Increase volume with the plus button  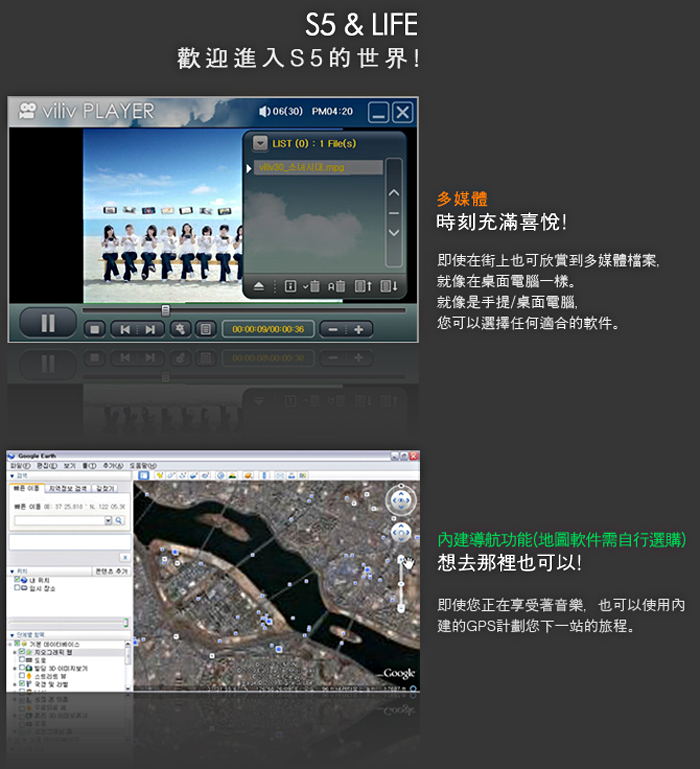tap(359, 329)
